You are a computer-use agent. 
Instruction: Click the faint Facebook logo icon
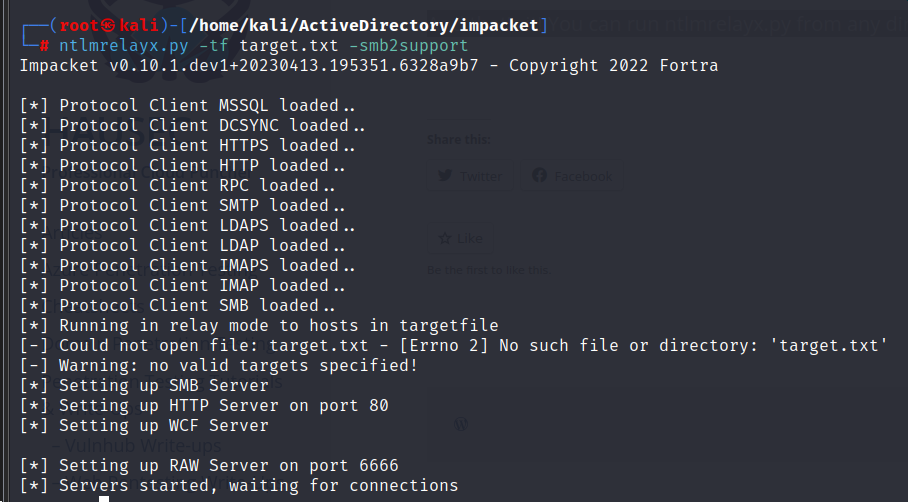click(539, 175)
